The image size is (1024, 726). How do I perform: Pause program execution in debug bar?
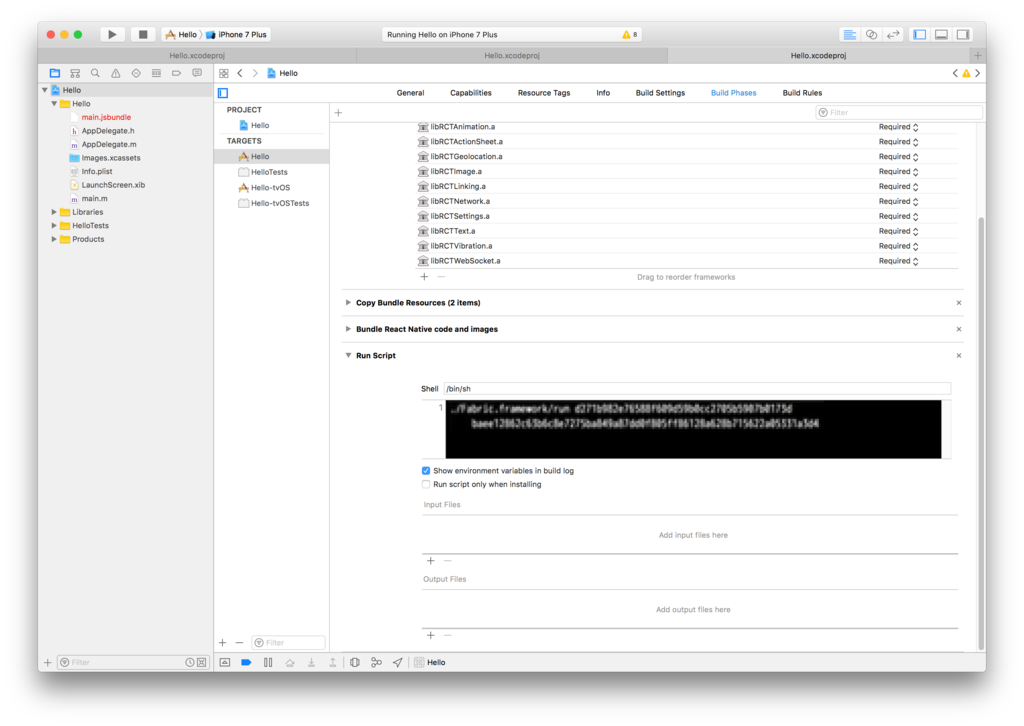tap(268, 662)
